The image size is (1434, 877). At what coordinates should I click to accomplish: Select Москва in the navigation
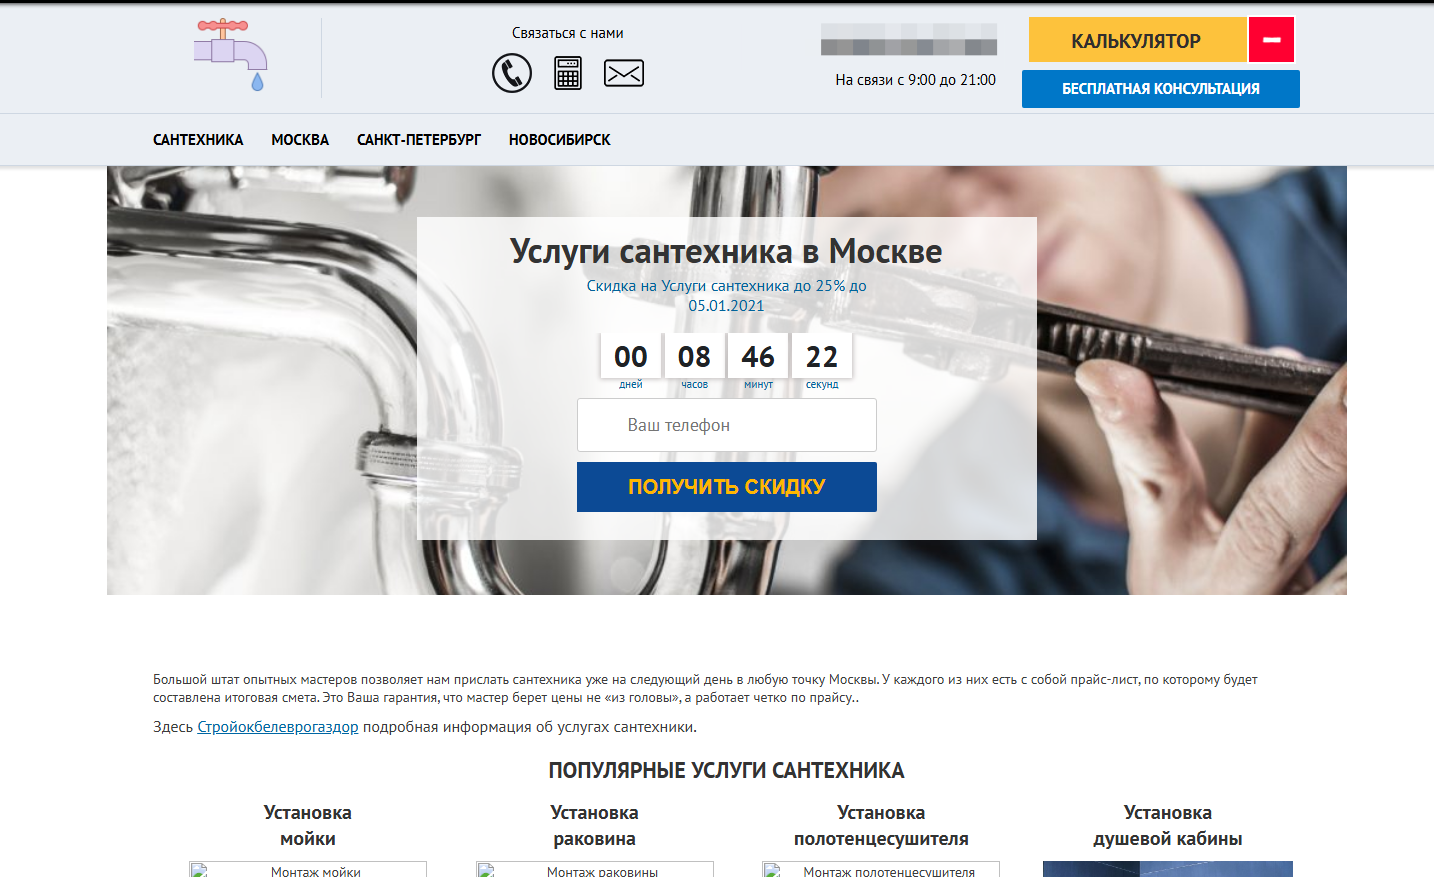pos(300,140)
